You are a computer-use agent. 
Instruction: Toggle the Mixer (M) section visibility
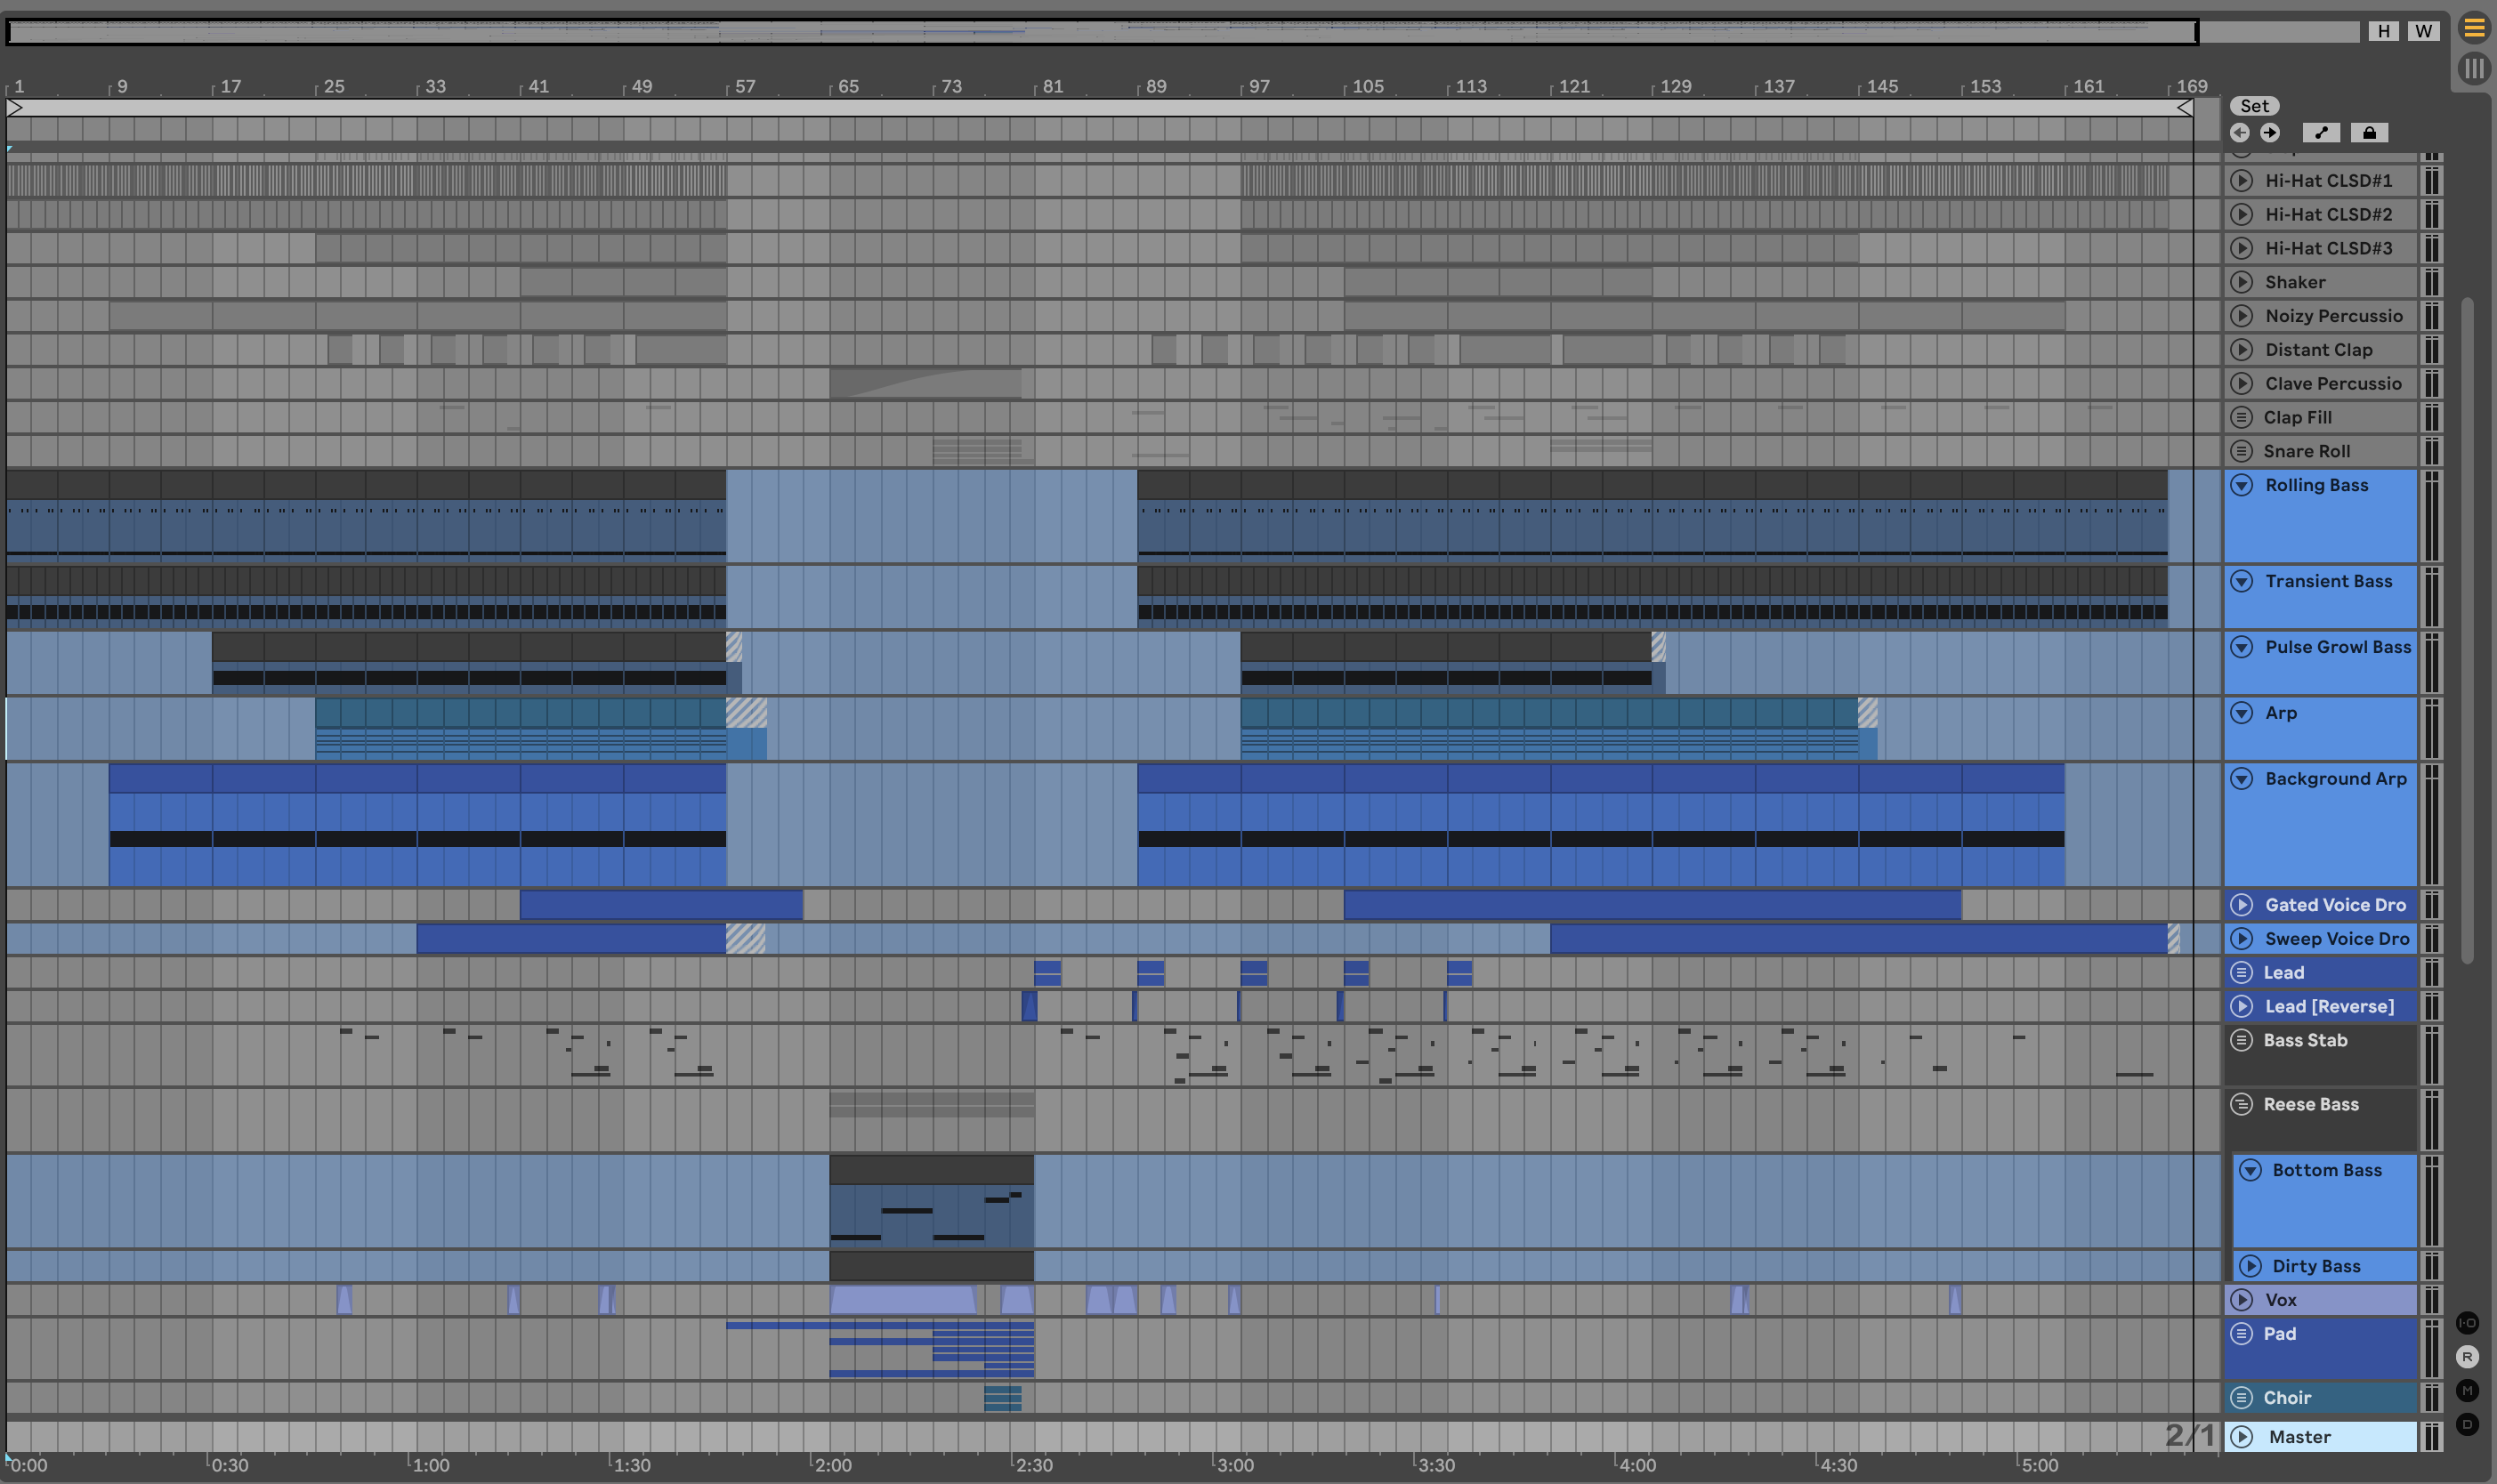point(2467,1391)
